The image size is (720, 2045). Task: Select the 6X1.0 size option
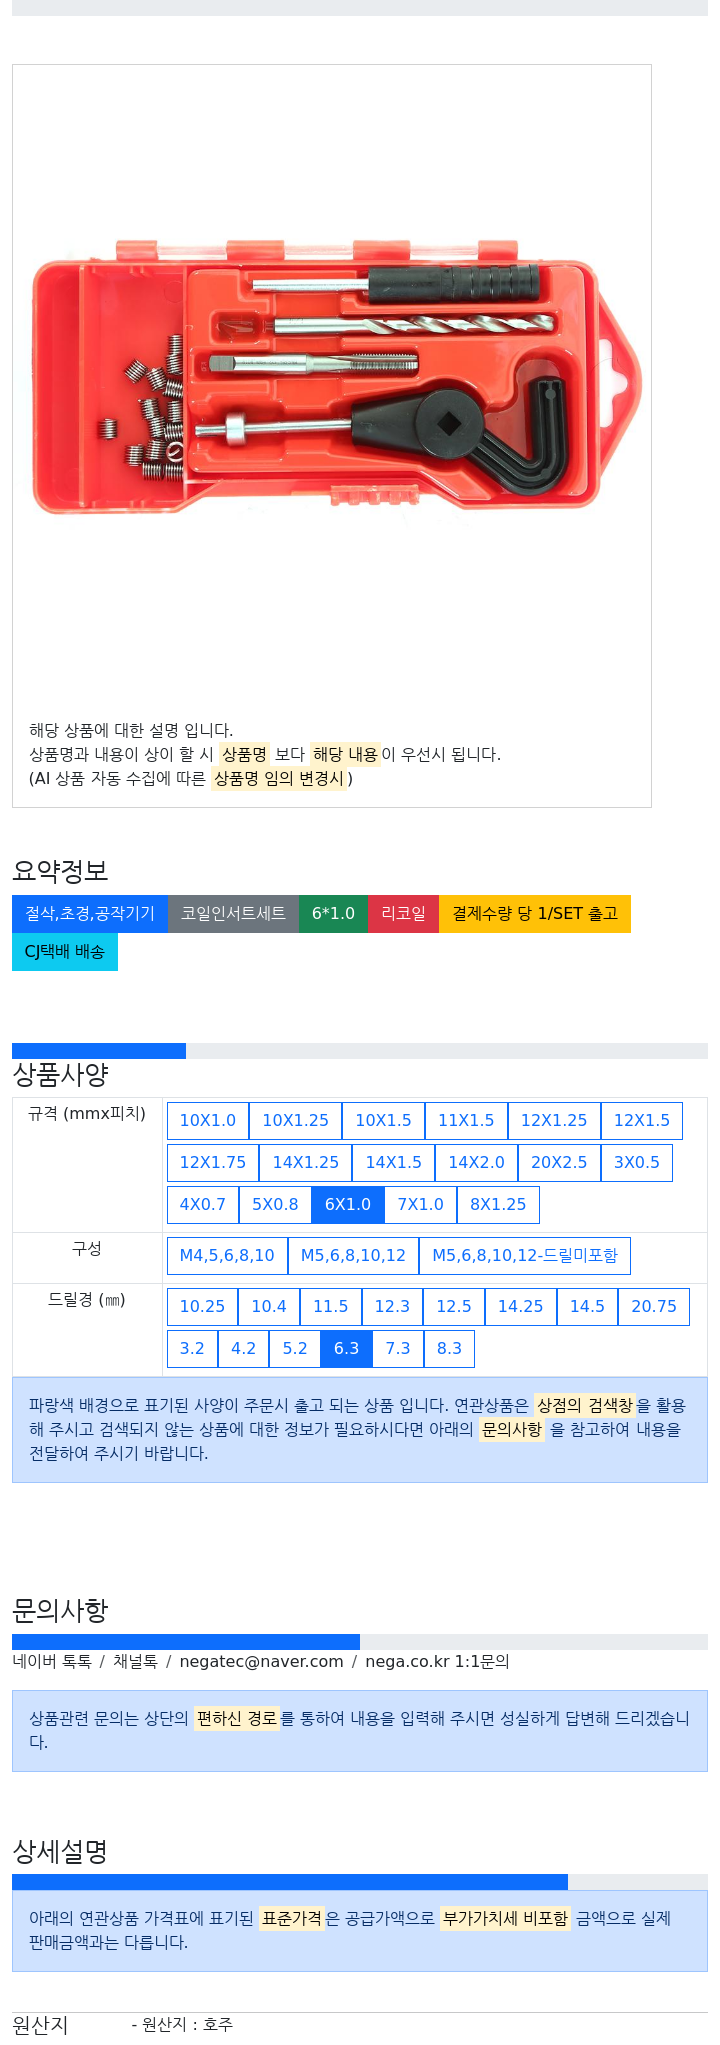[x=348, y=1205]
